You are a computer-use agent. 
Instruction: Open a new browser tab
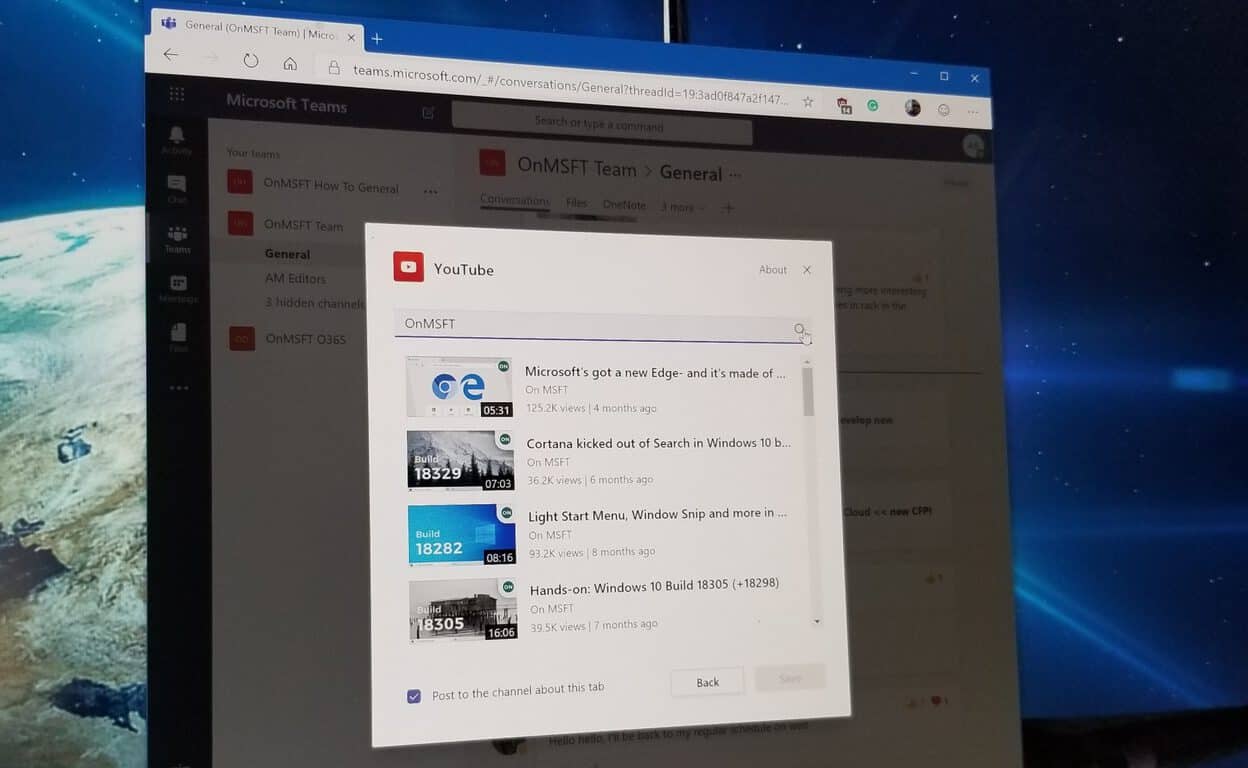tap(377, 38)
